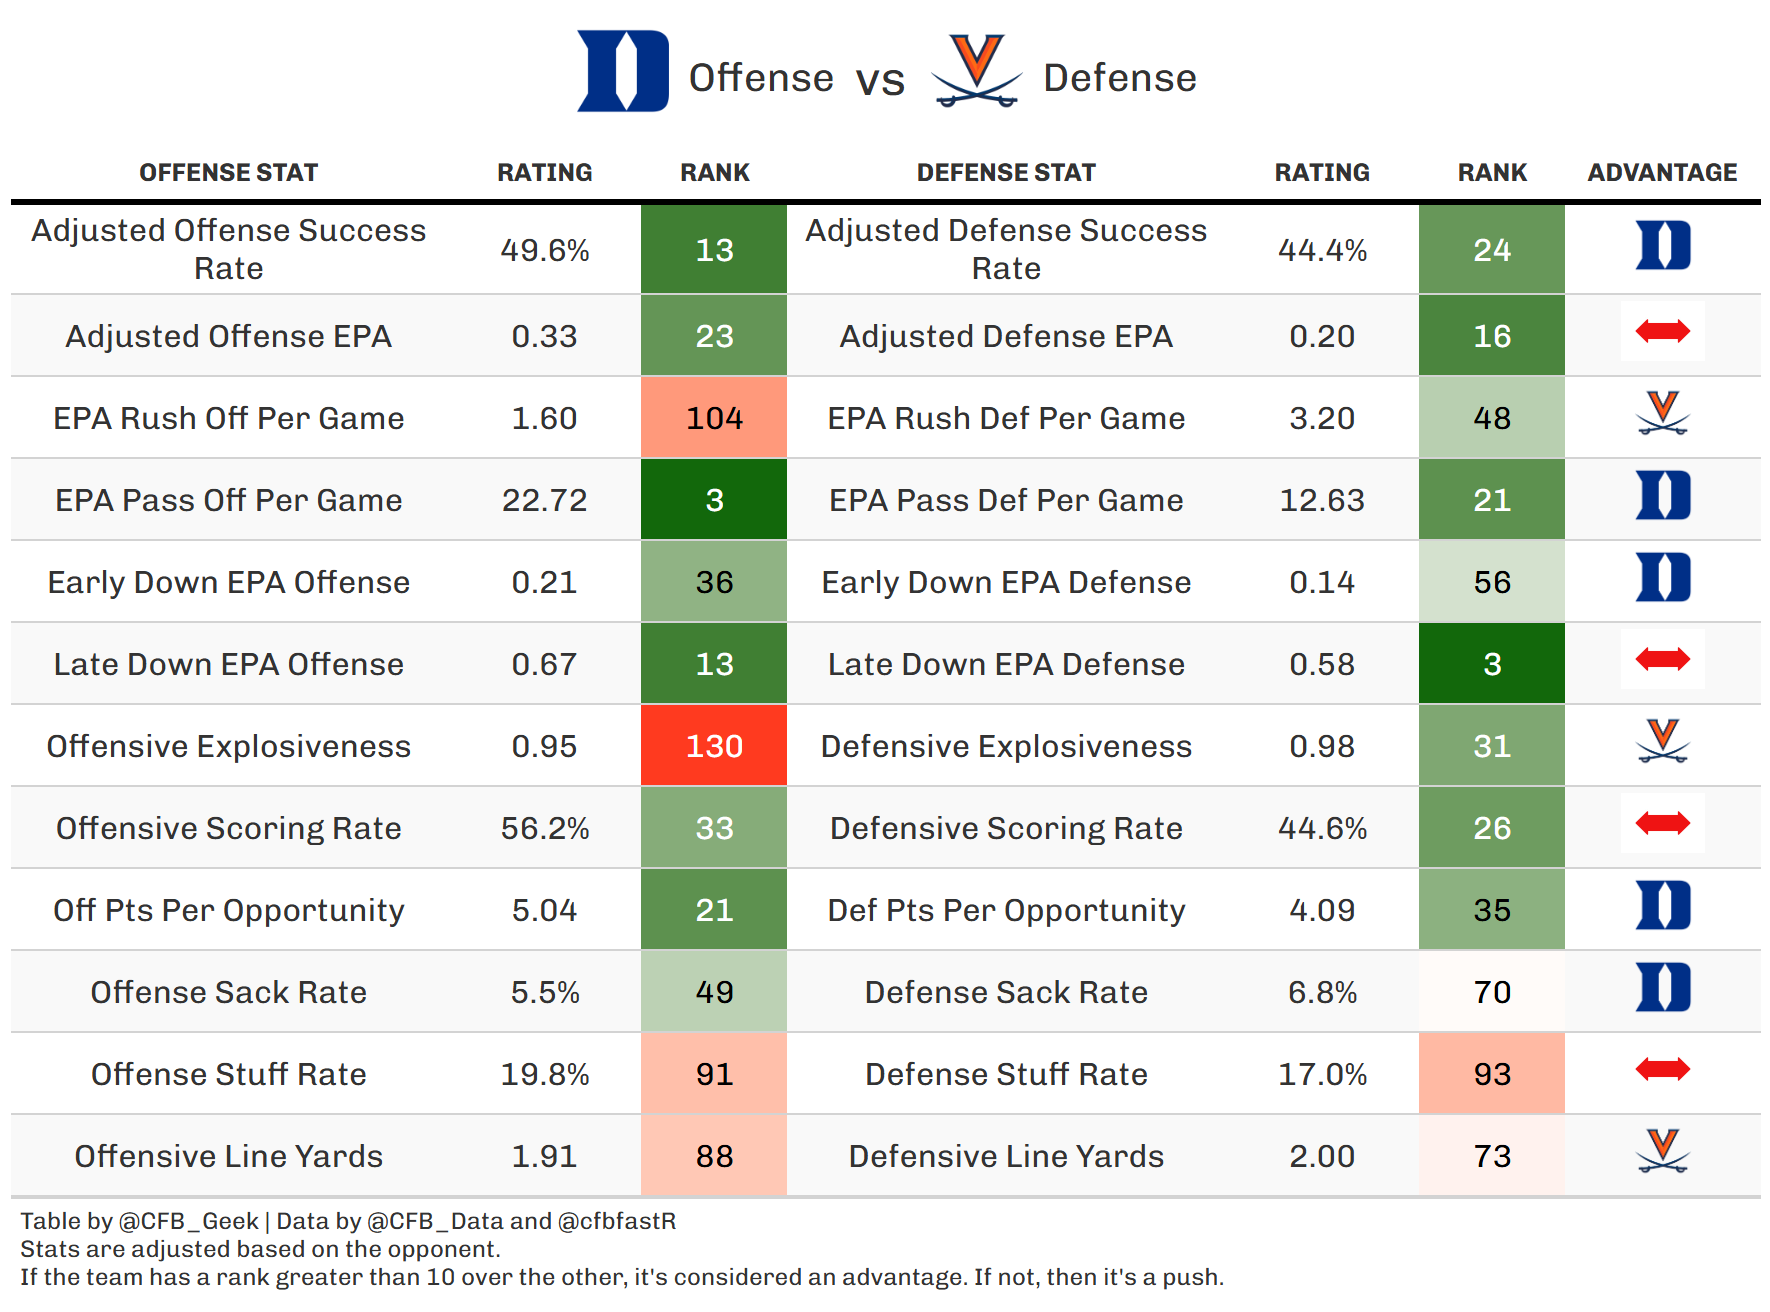Click Virginia advantage icon in EPA Rush row
1770x1312 pixels.
(1662, 413)
